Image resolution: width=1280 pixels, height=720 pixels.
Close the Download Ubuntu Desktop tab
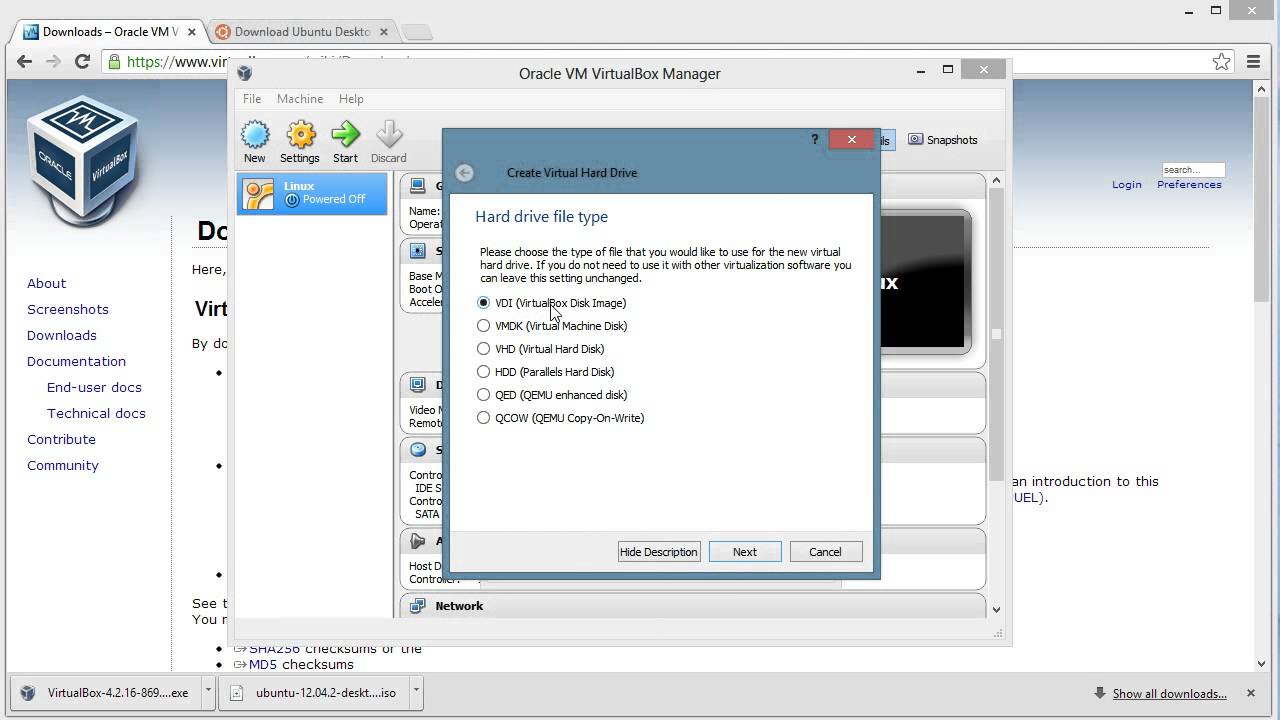click(384, 32)
